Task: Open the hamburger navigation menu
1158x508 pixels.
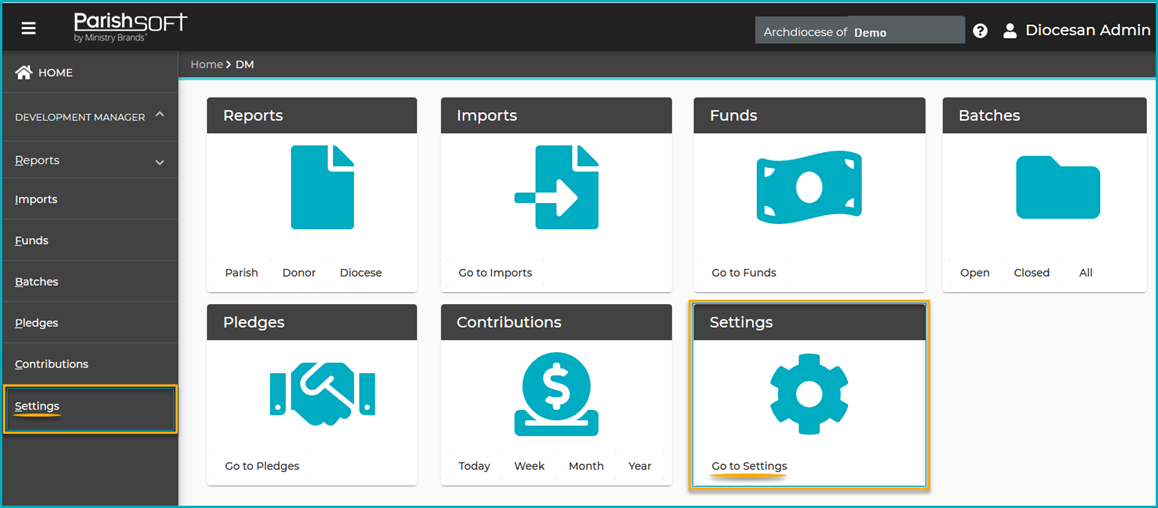Action: pos(29,29)
